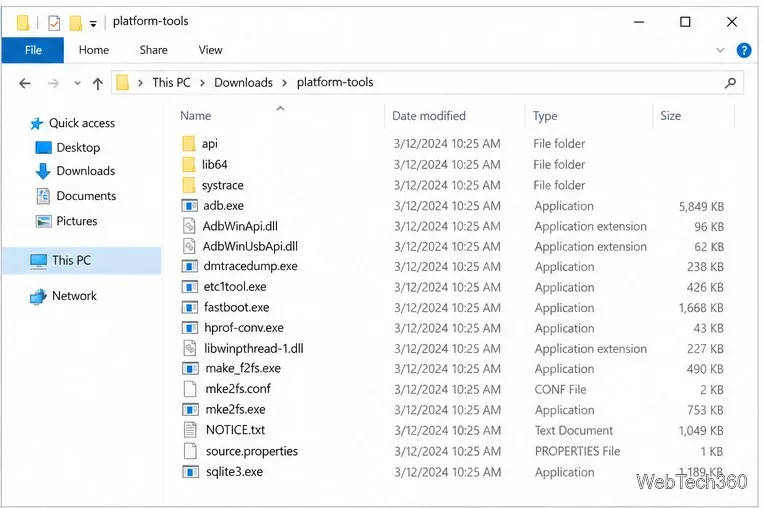Screen dimensions: 764x508
Task: Click the lib64 folder icon
Action: (189, 165)
